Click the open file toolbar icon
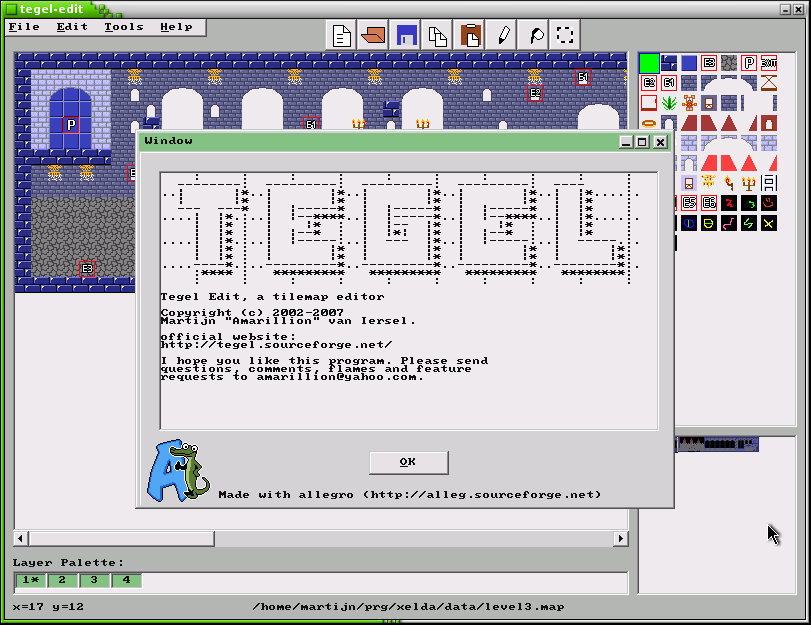 click(x=374, y=35)
